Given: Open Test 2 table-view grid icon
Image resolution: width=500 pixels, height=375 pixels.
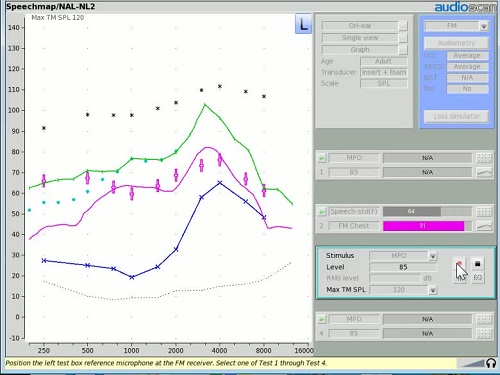Looking at the screenshot, I should point(484,212).
